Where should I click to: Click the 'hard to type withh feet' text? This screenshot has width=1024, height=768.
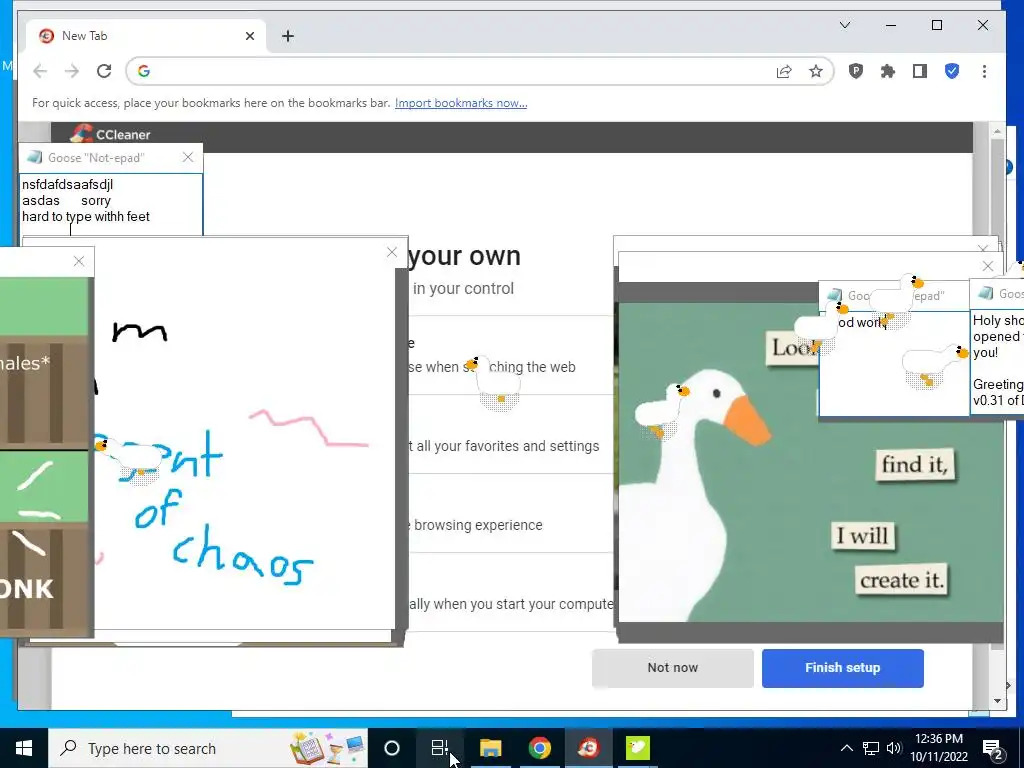click(x=86, y=216)
